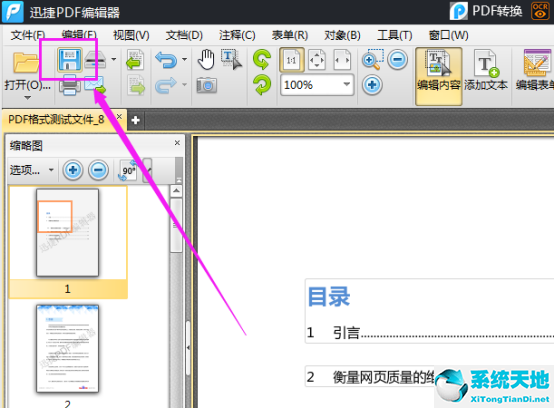Save the document with floppy disk icon
This screenshot has width=554, height=408.
(x=70, y=60)
